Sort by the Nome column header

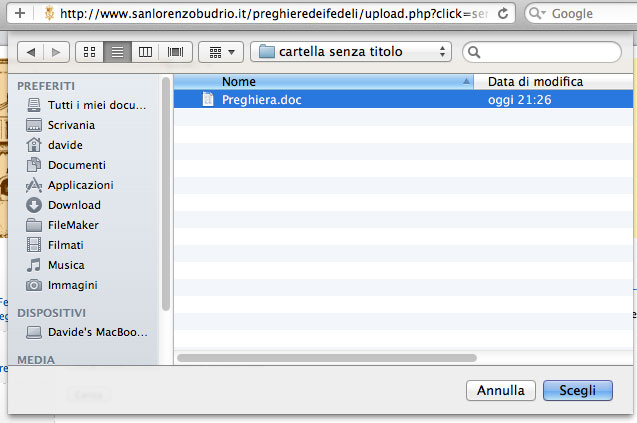323,82
